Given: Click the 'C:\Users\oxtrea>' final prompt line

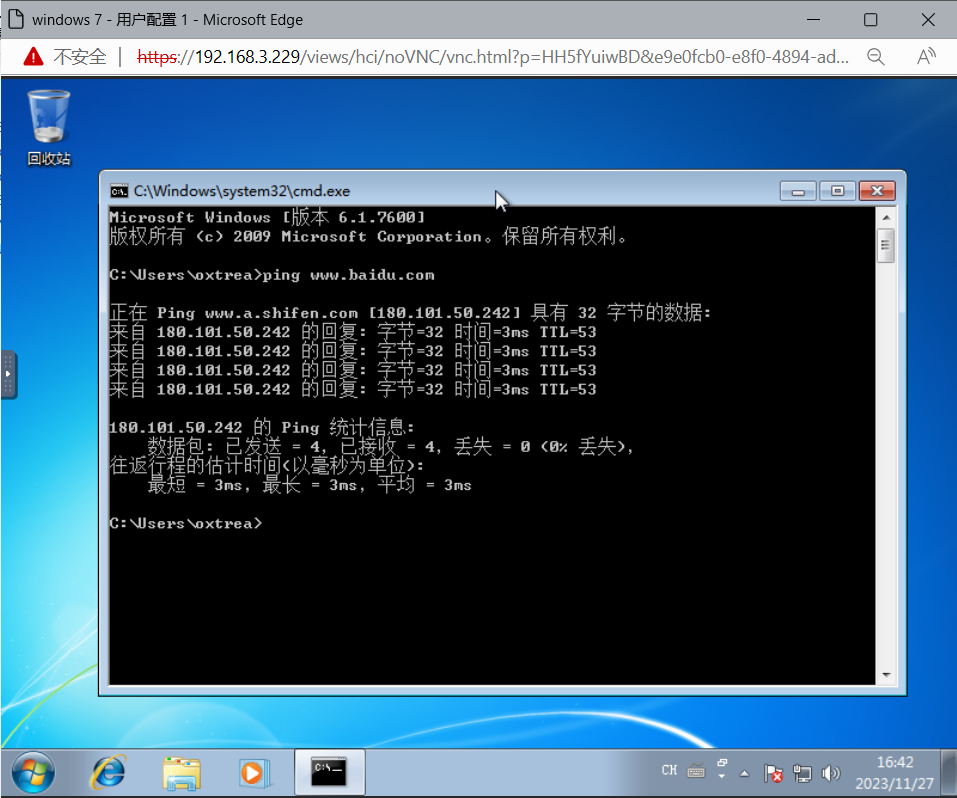Looking at the screenshot, I should [186, 523].
